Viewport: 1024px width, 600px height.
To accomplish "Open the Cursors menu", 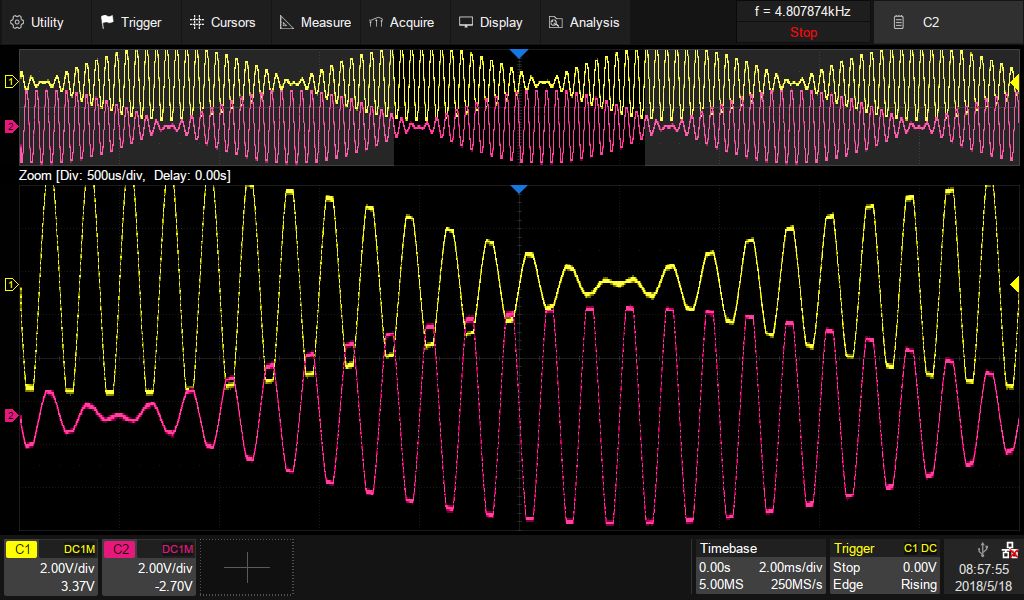I will coord(222,22).
